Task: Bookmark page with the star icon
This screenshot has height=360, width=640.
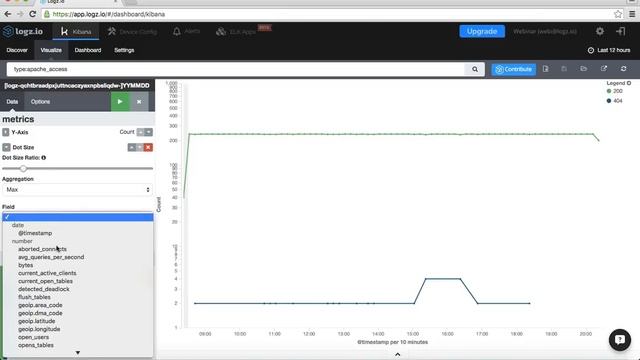Action: pyautogui.click(x=618, y=14)
